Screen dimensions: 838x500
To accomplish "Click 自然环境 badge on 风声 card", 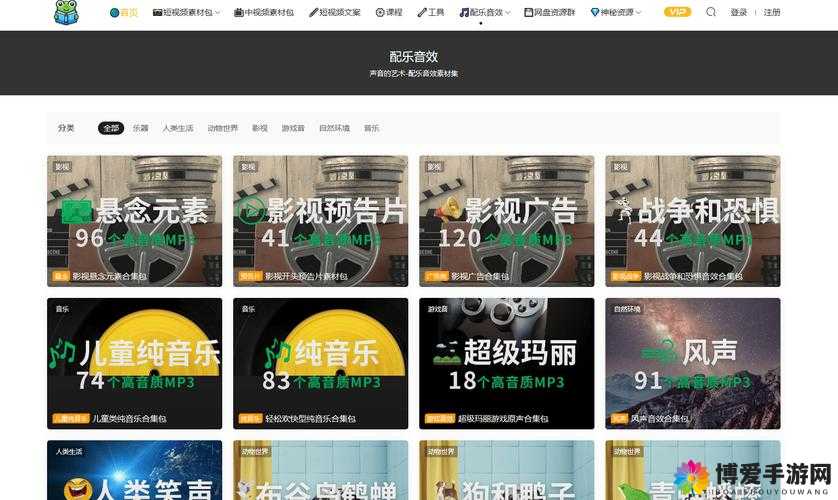I will [627, 309].
